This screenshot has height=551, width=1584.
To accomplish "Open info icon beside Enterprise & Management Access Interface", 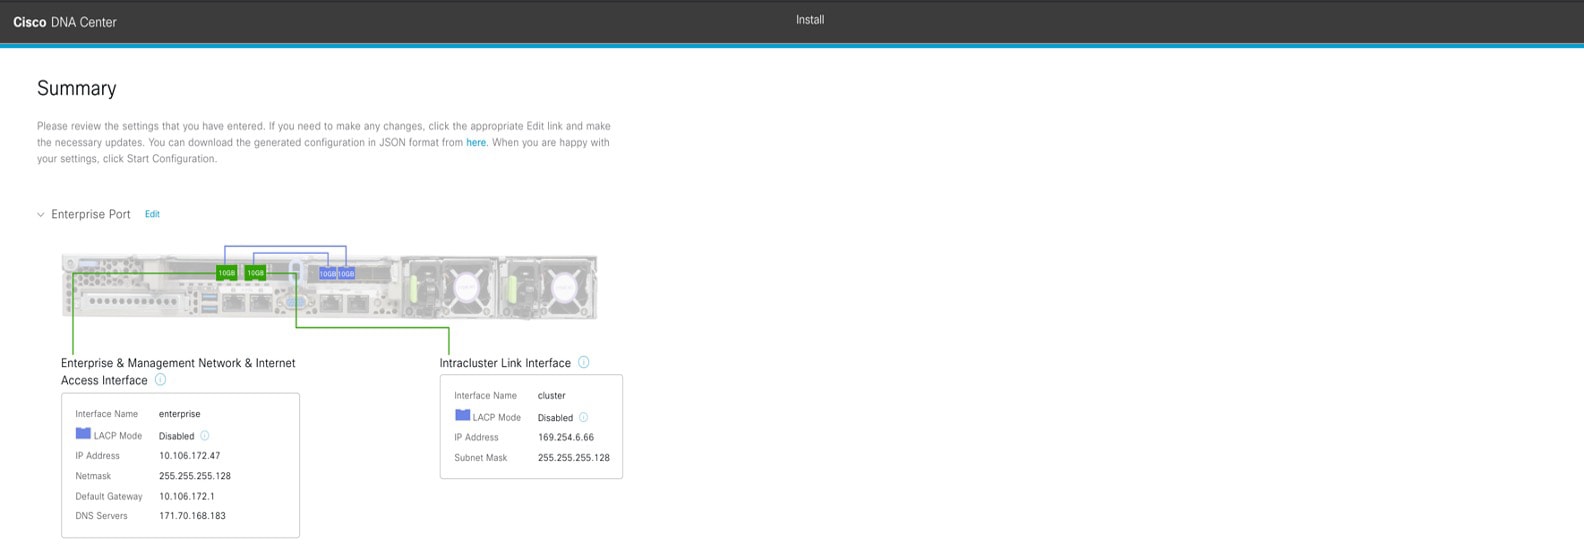I will point(160,380).
